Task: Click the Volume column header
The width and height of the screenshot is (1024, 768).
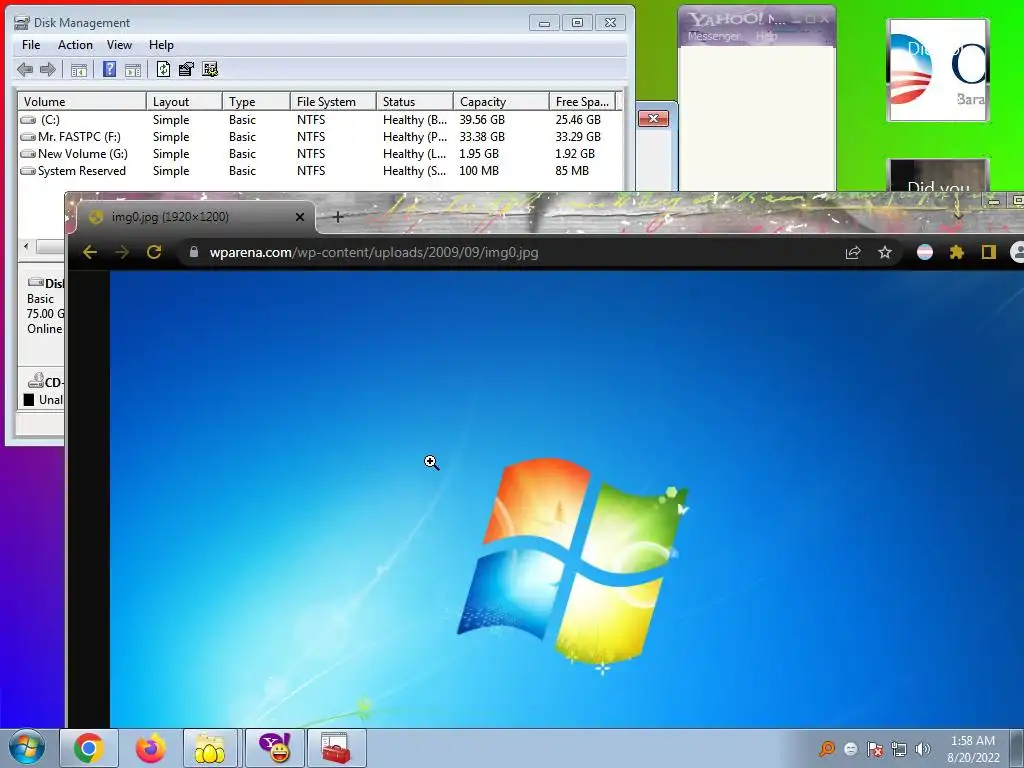Action: 82,101
